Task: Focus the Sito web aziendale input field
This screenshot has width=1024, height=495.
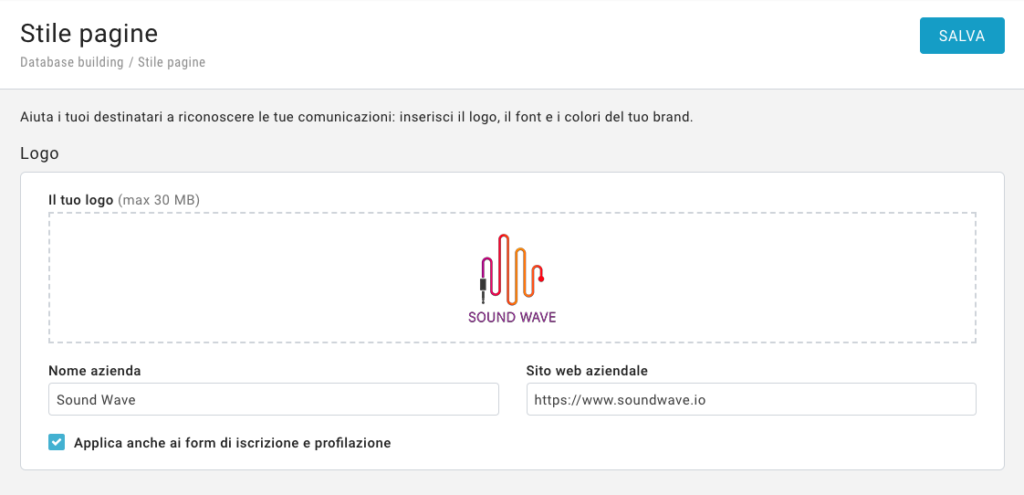Action: pyautogui.click(x=751, y=400)
